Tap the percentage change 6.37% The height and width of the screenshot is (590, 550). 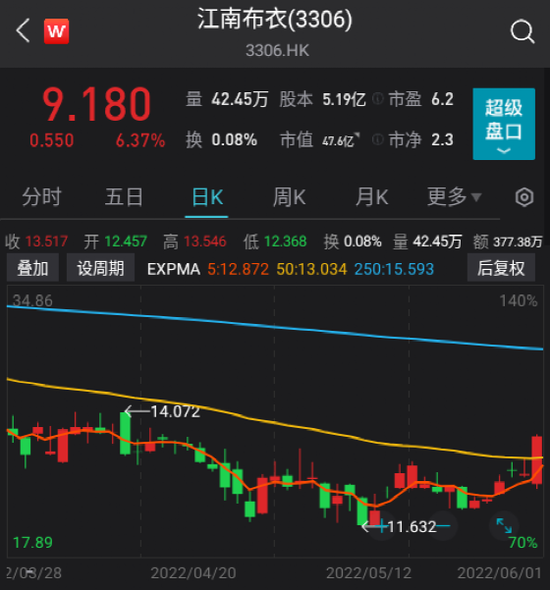(140, 141)
